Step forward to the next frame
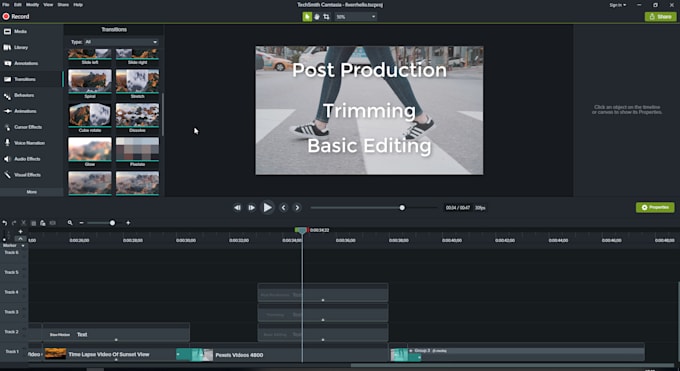This screenshot has height=371, width=680. [x=251, y=208]
